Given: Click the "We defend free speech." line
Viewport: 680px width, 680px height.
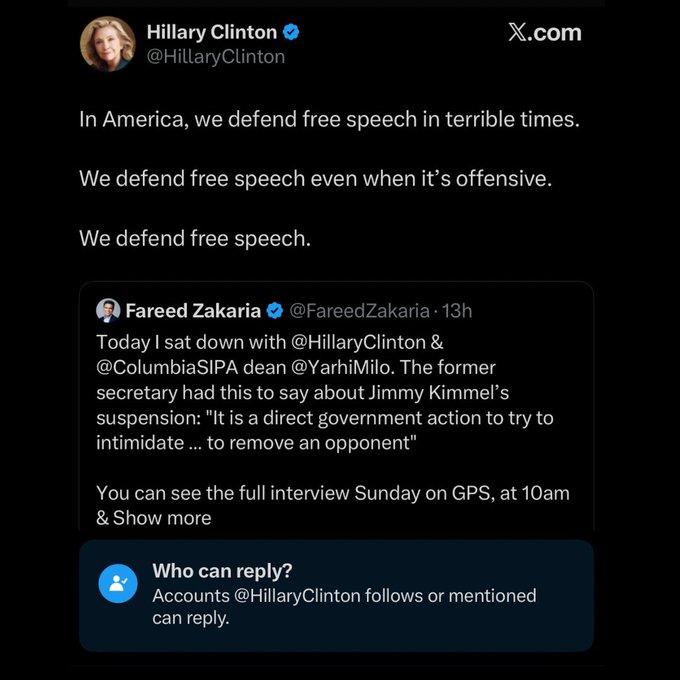Looking at the screenshot, I should (x=195, y=239).
